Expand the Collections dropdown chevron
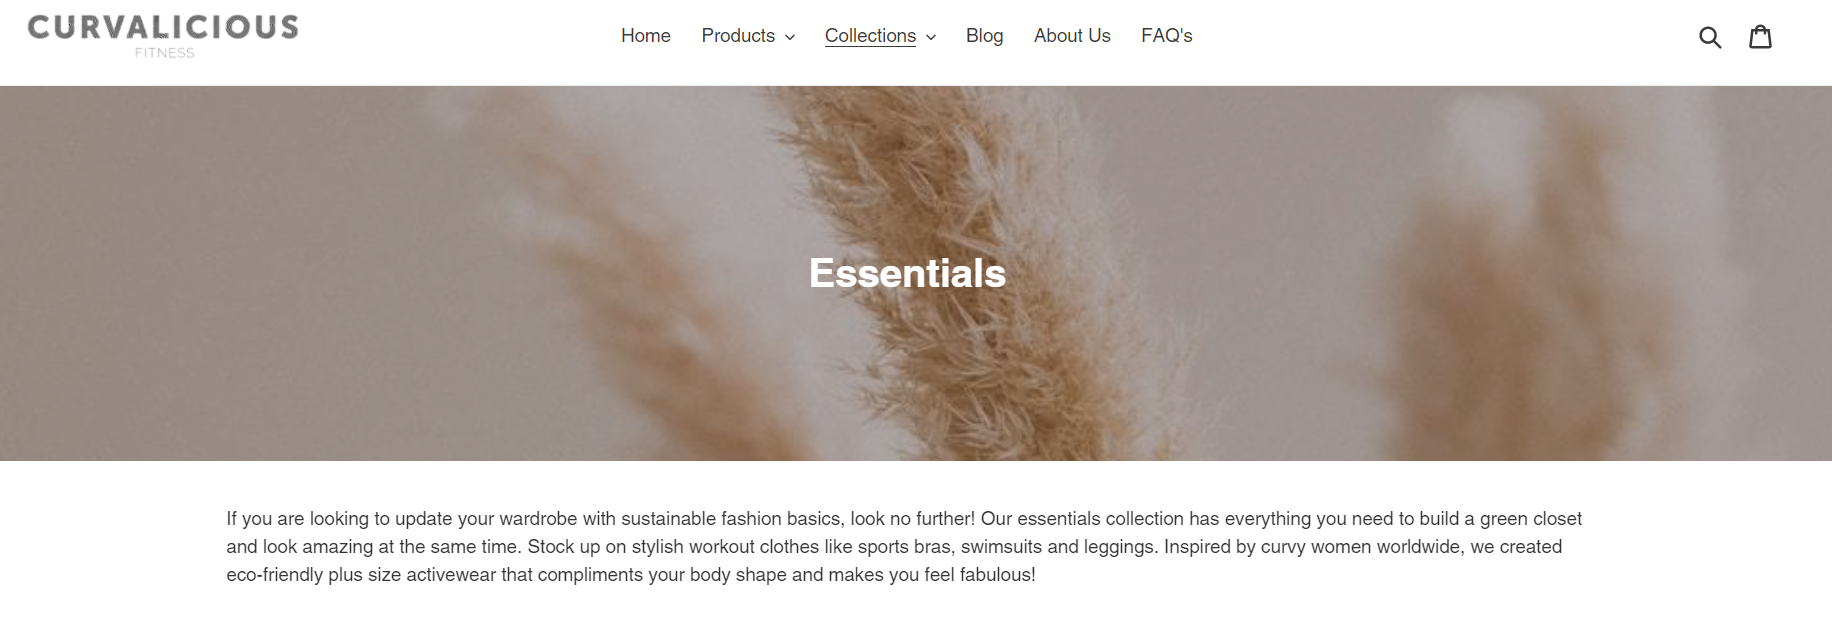 pyautogui.click(x=931, y=37)
